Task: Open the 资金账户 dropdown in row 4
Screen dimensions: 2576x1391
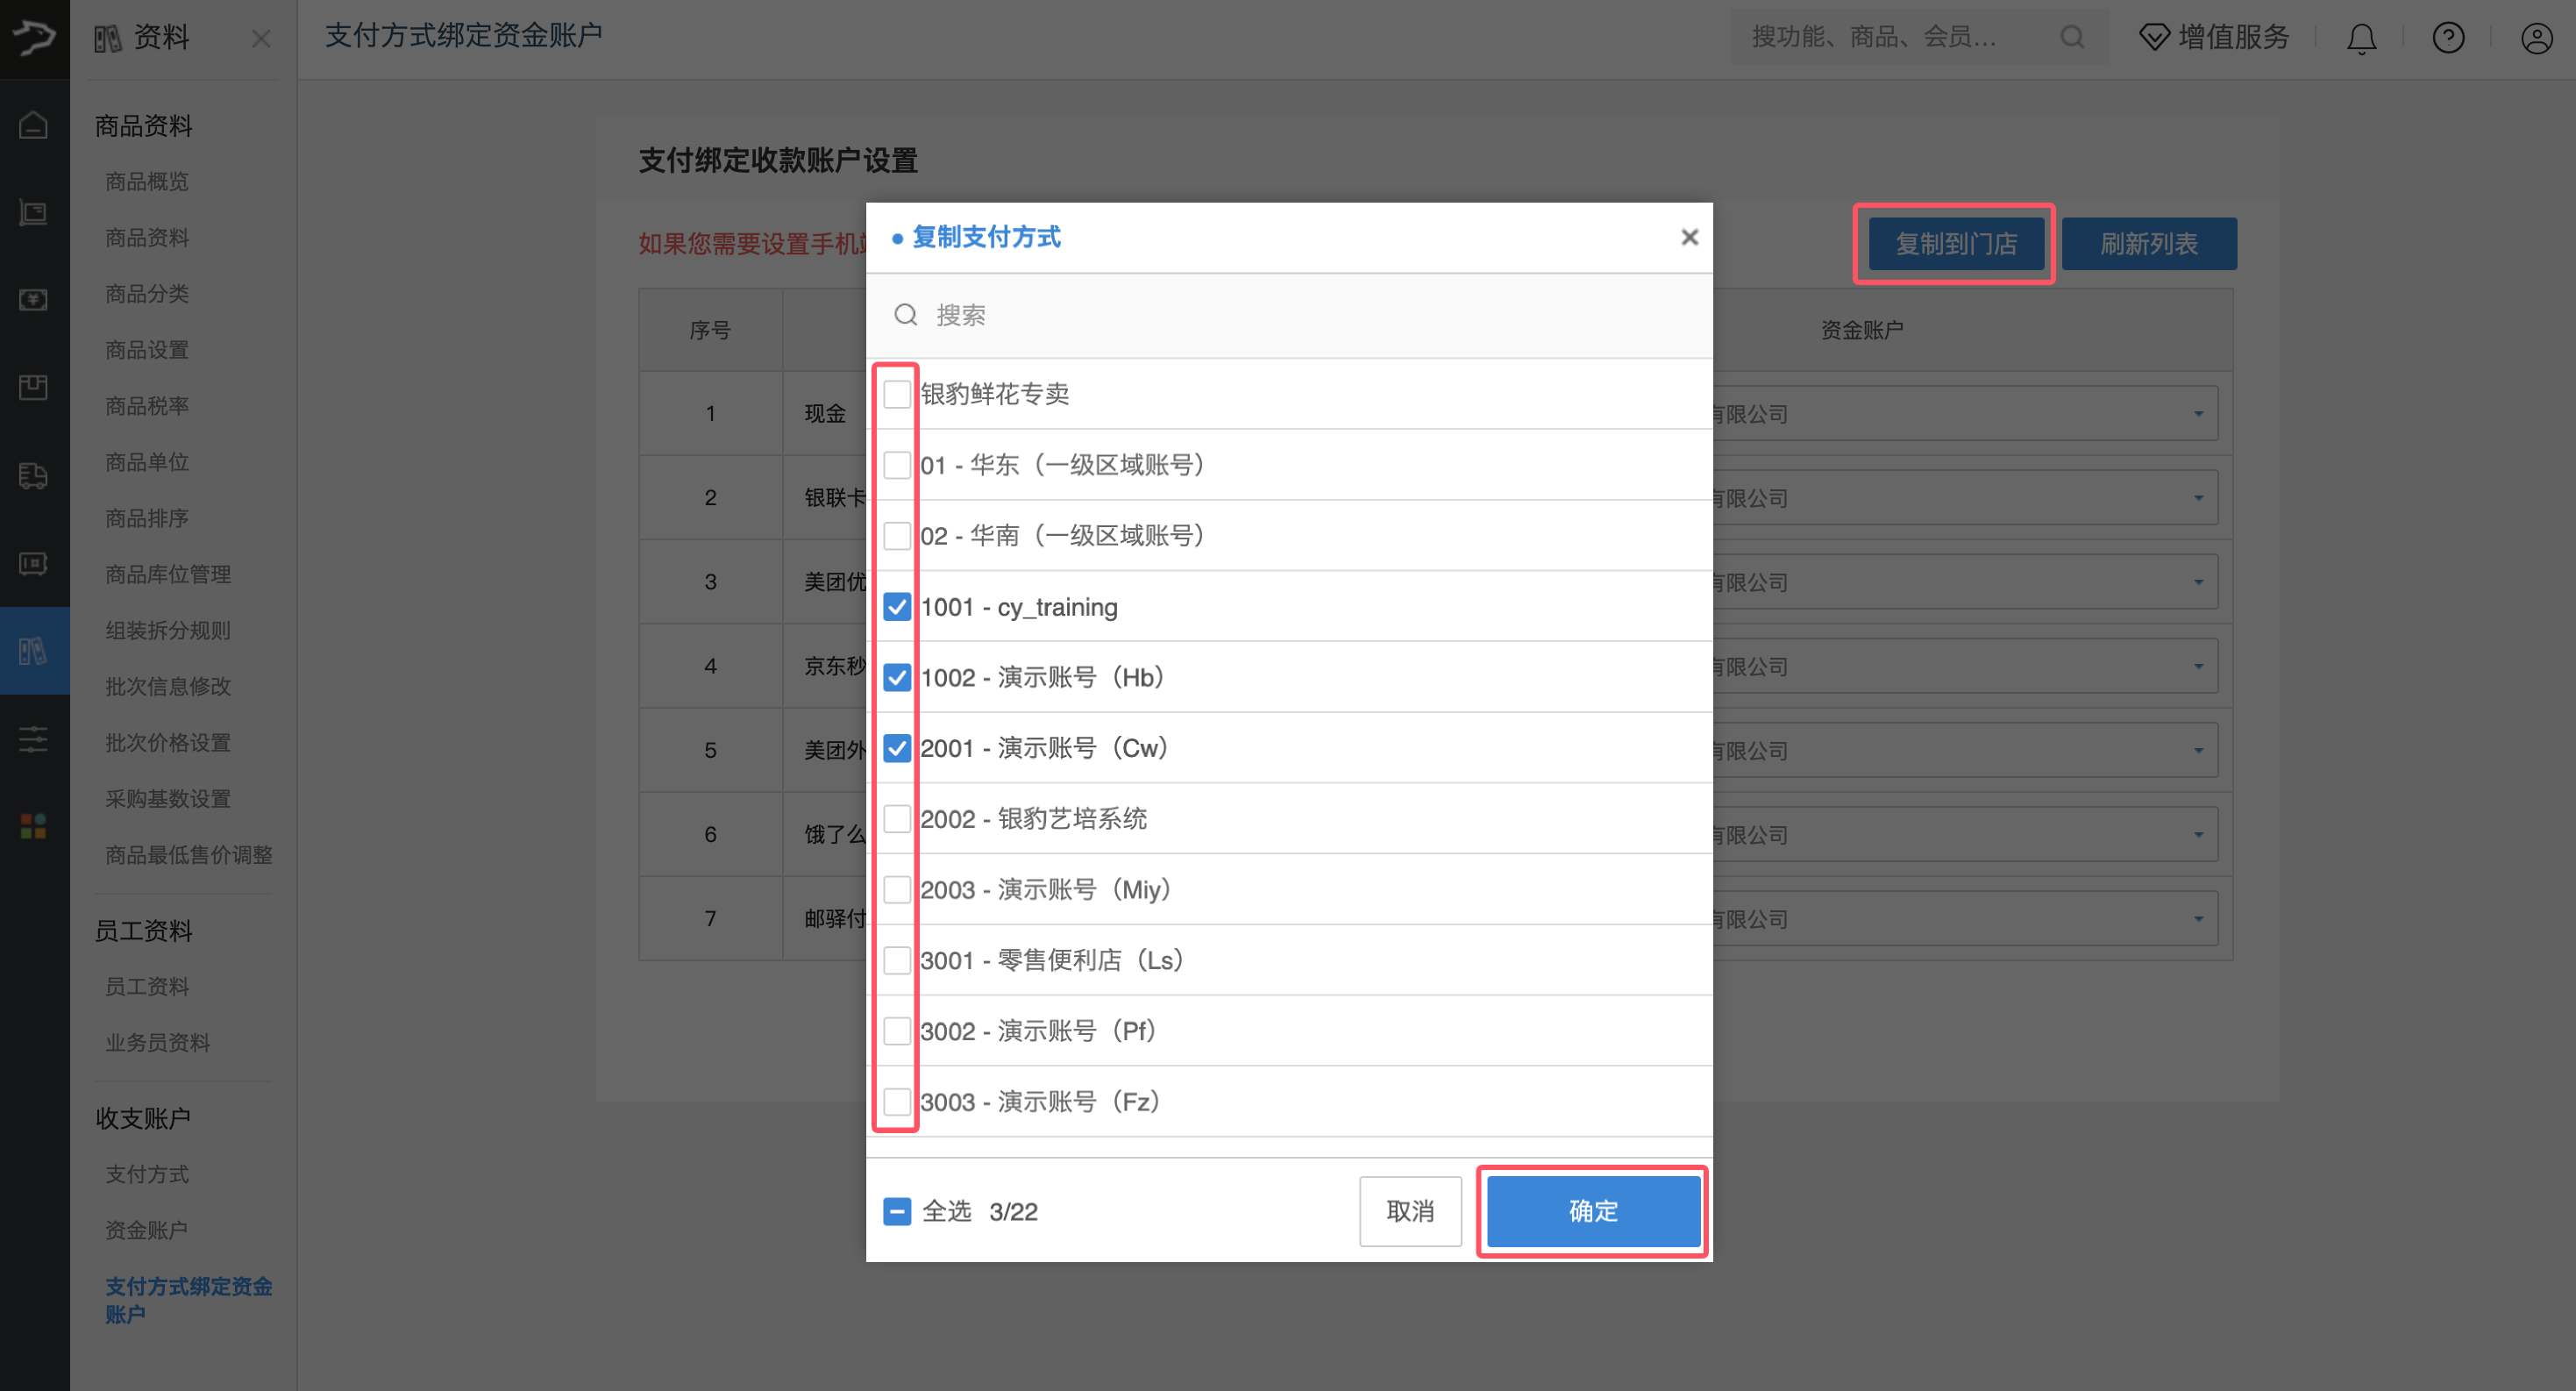Action: click(2198, 666)
